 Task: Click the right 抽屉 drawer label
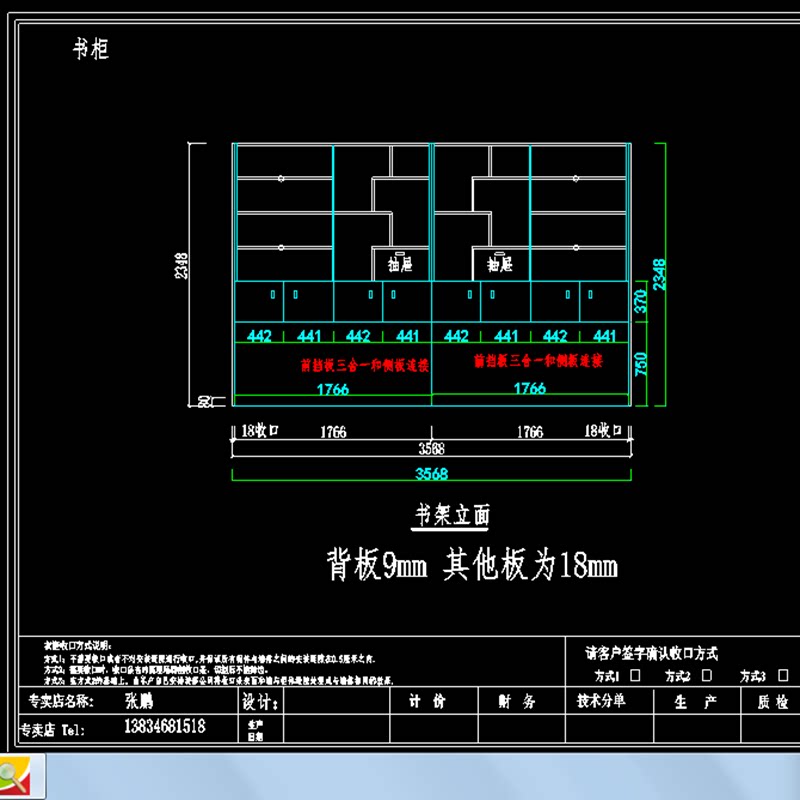pos(500,265)
